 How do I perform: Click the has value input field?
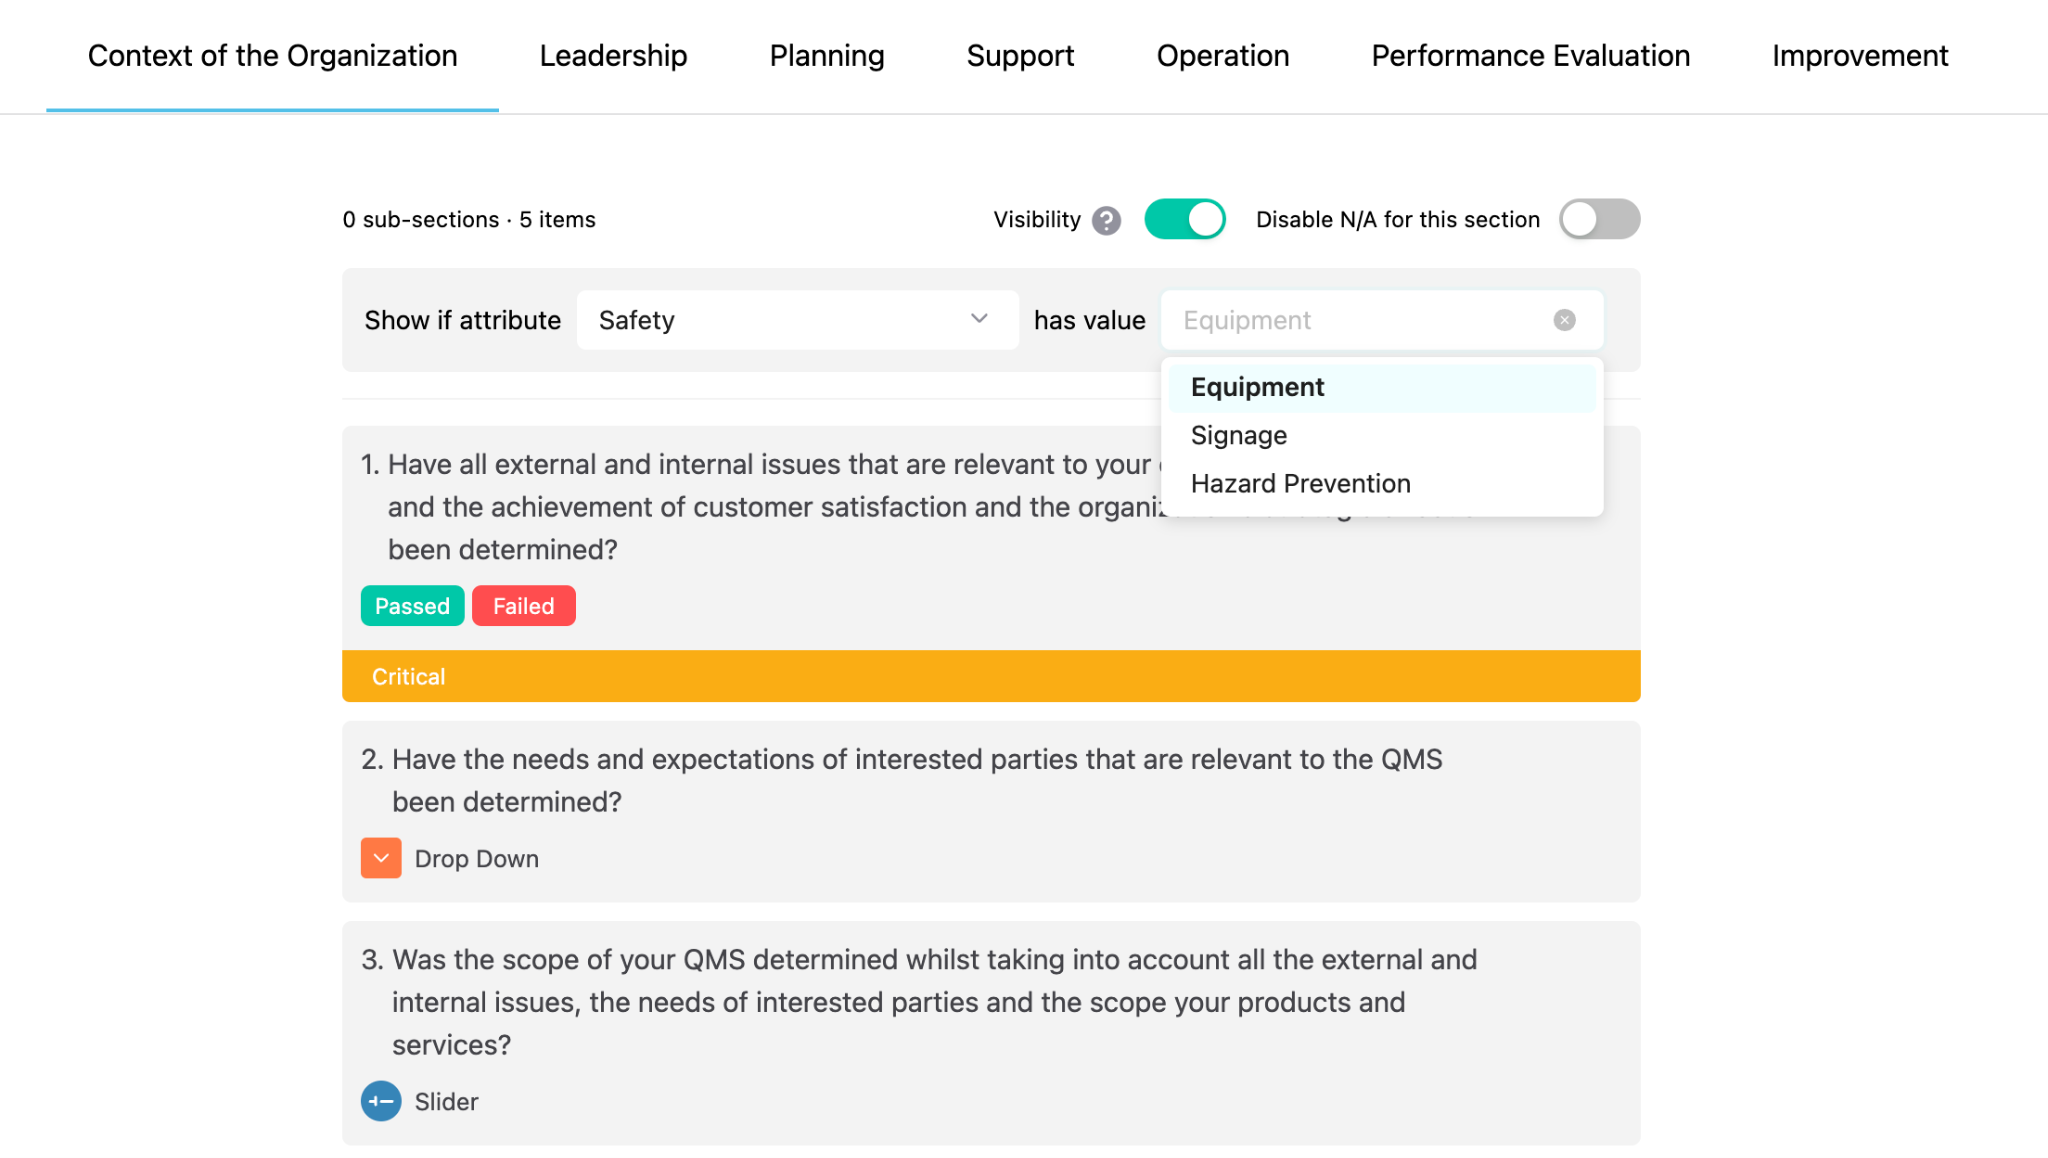1360,320
